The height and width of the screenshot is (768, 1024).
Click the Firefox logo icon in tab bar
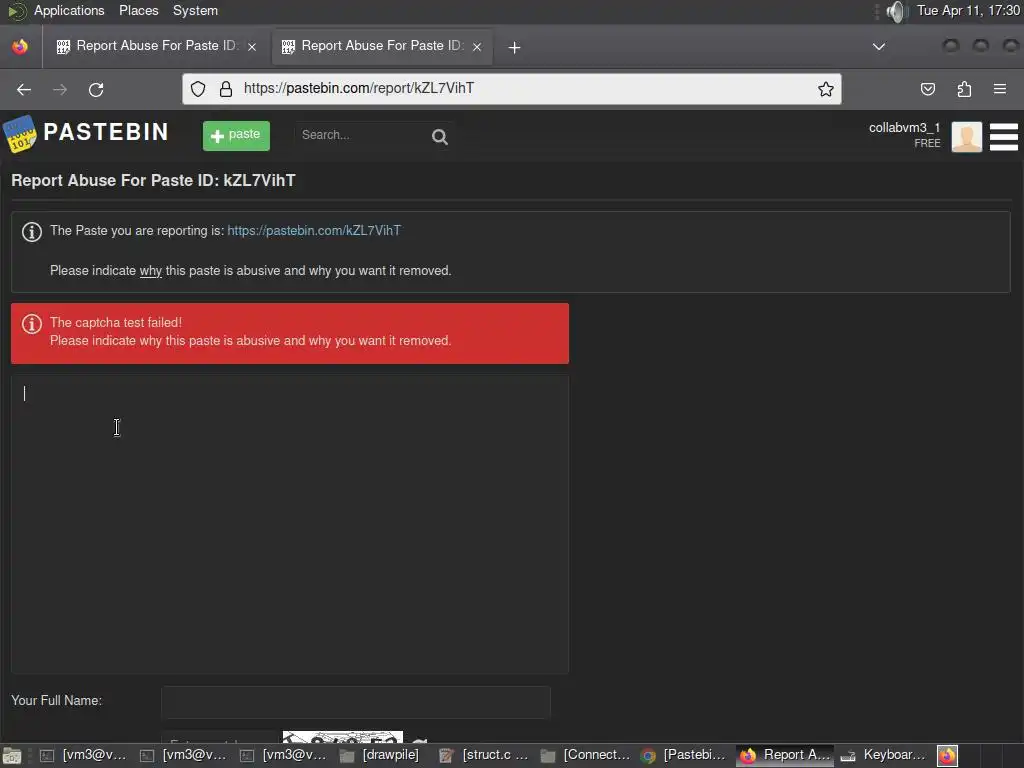click(20, 46)
